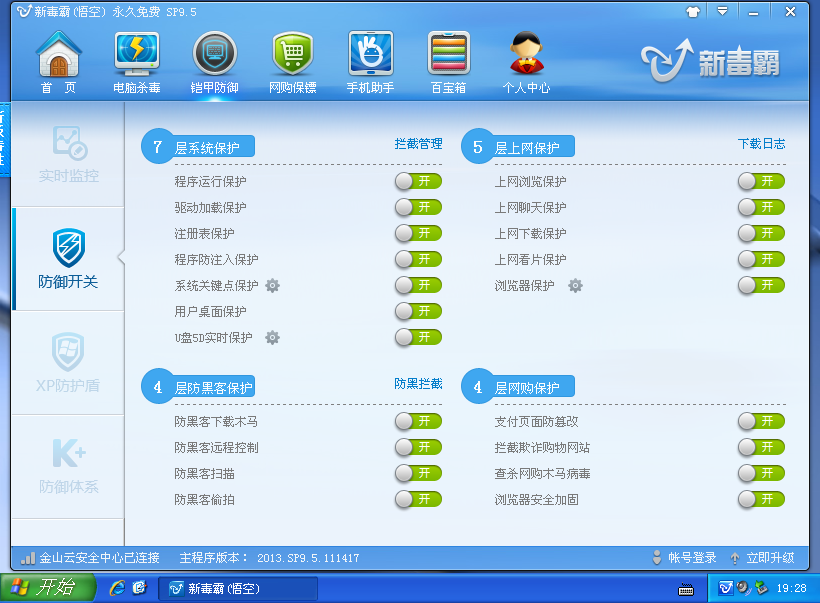This screenshot has width=820, height=603.
Task: Click the system tray clock 19:28
Action: 791,588
